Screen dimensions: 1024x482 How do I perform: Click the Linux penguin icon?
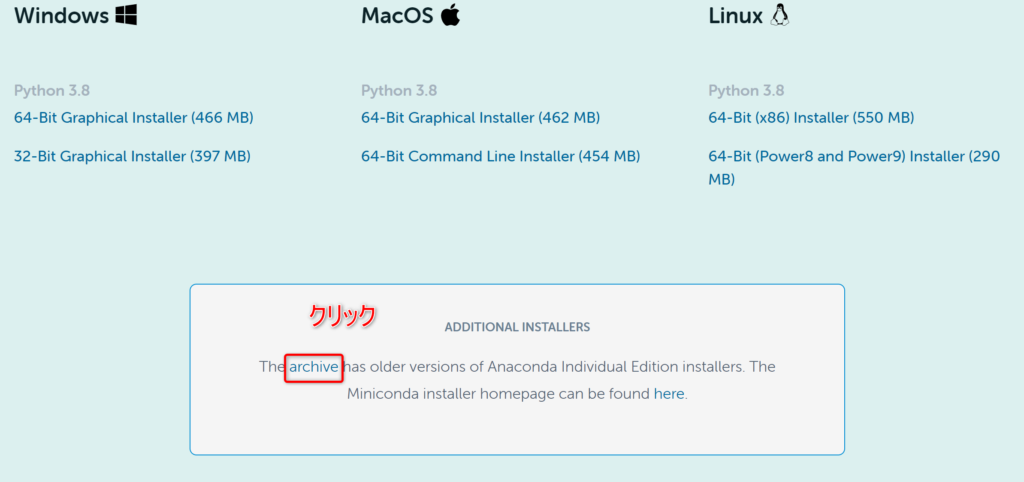point(780,14)
